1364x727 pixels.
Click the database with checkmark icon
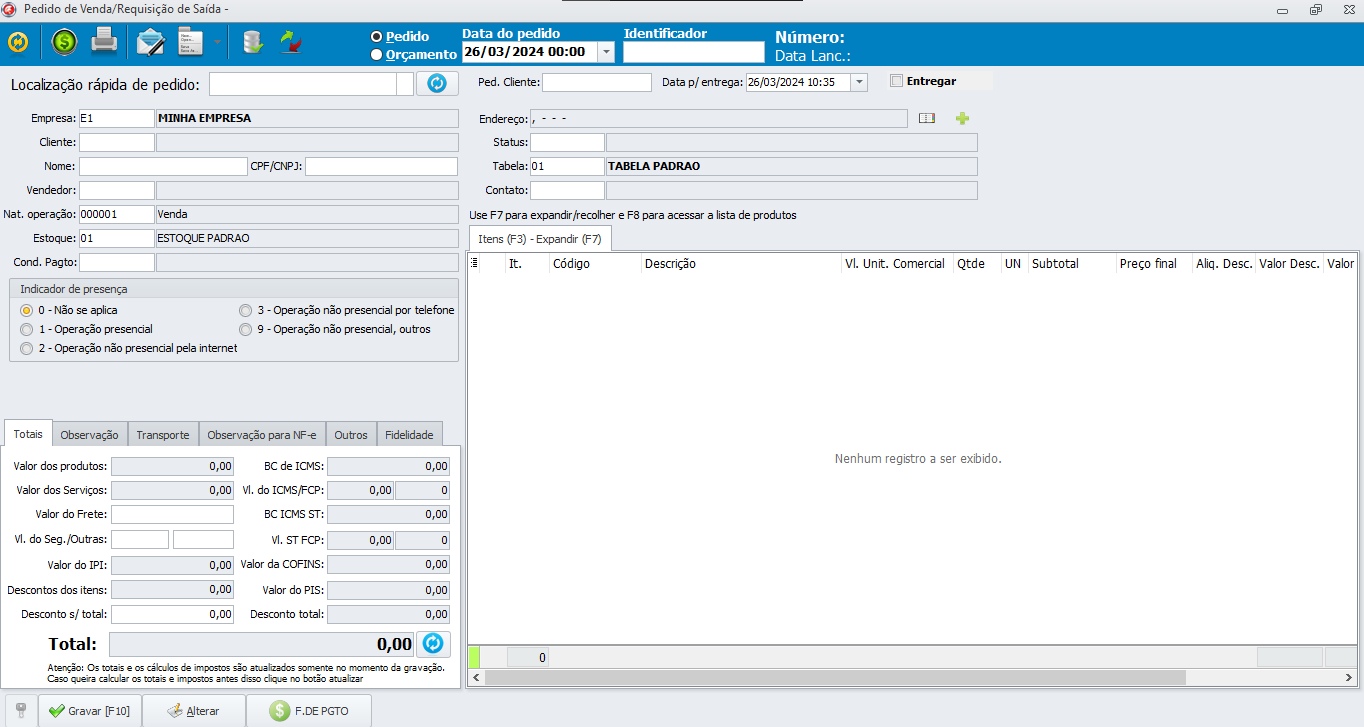[253, 42]
